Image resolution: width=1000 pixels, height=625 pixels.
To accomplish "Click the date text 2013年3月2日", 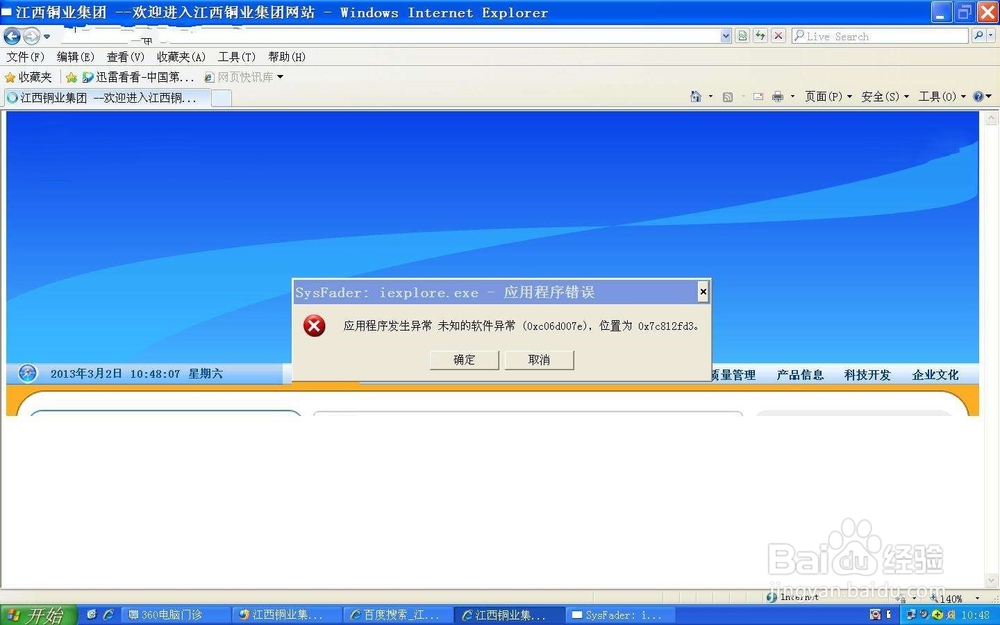I will pos(85,374).
